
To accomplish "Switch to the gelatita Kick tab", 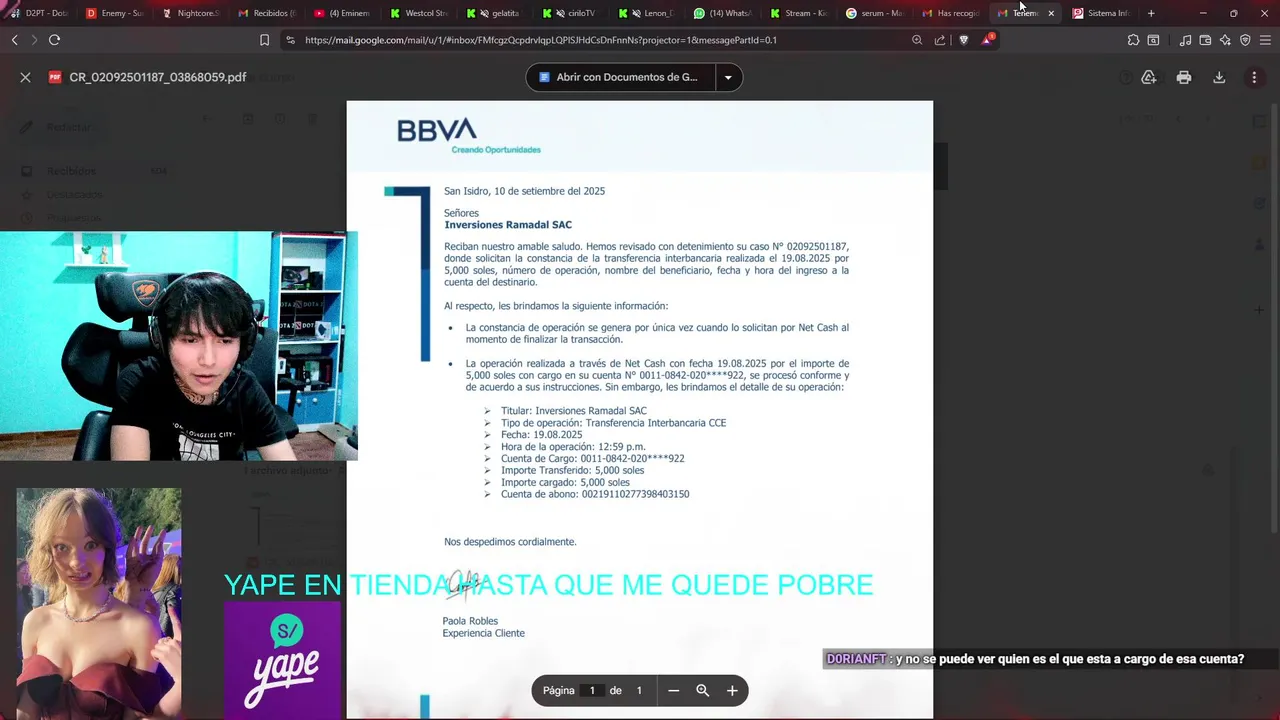I will coord(495,13).
